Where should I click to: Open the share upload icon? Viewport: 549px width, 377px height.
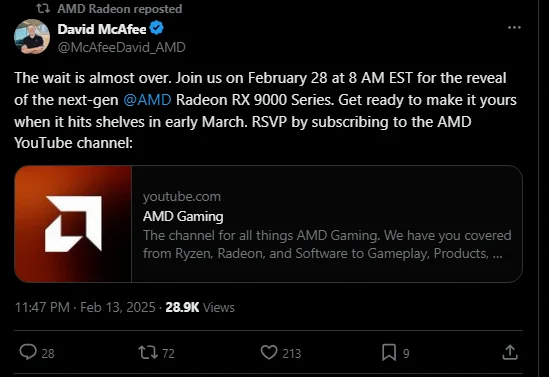coord(510,352)
